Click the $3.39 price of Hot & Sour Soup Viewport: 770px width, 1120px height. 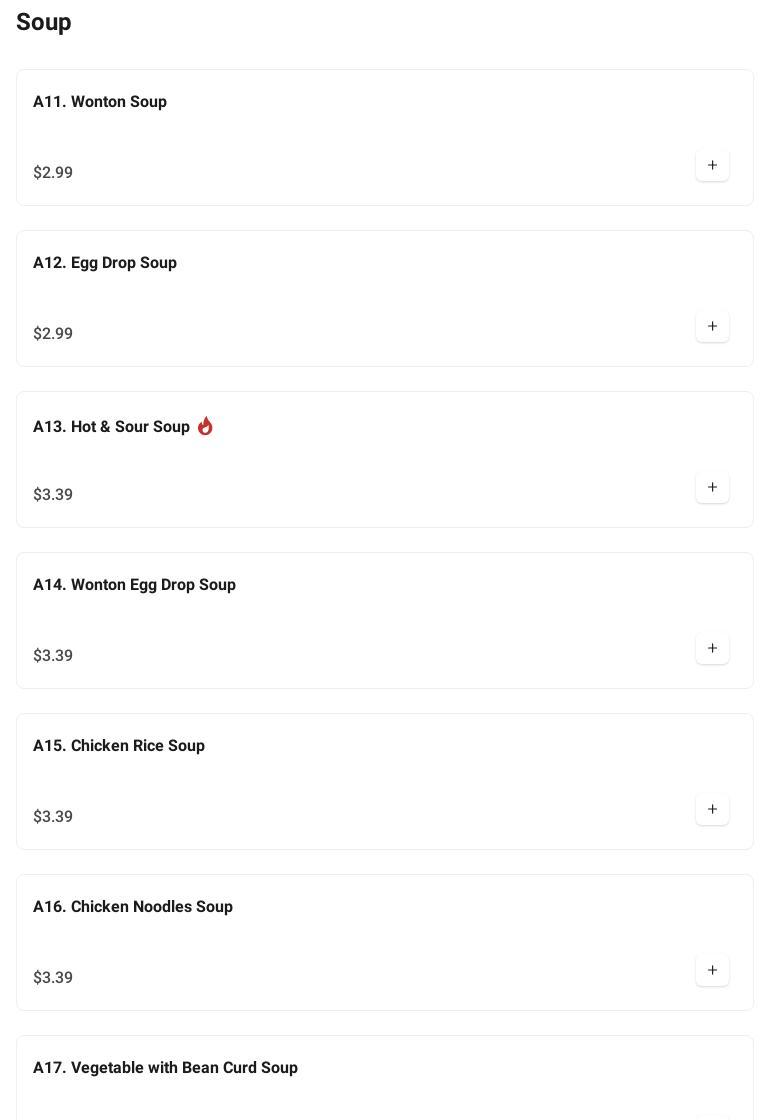pos(53,495)
